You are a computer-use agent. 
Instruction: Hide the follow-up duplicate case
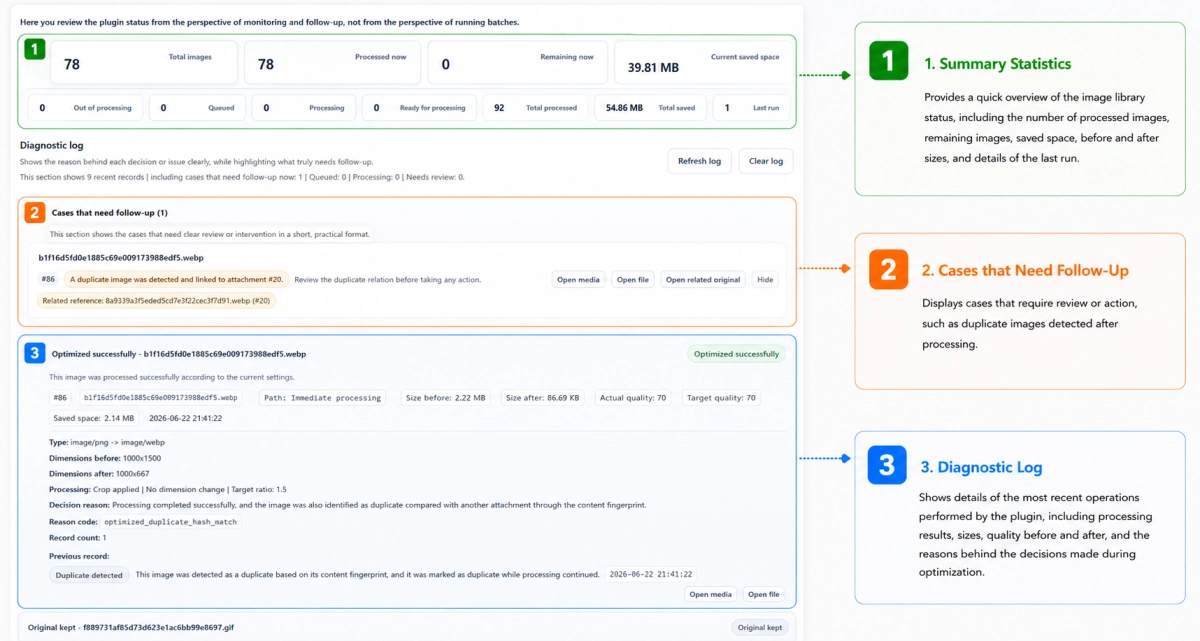pos(765,280)
